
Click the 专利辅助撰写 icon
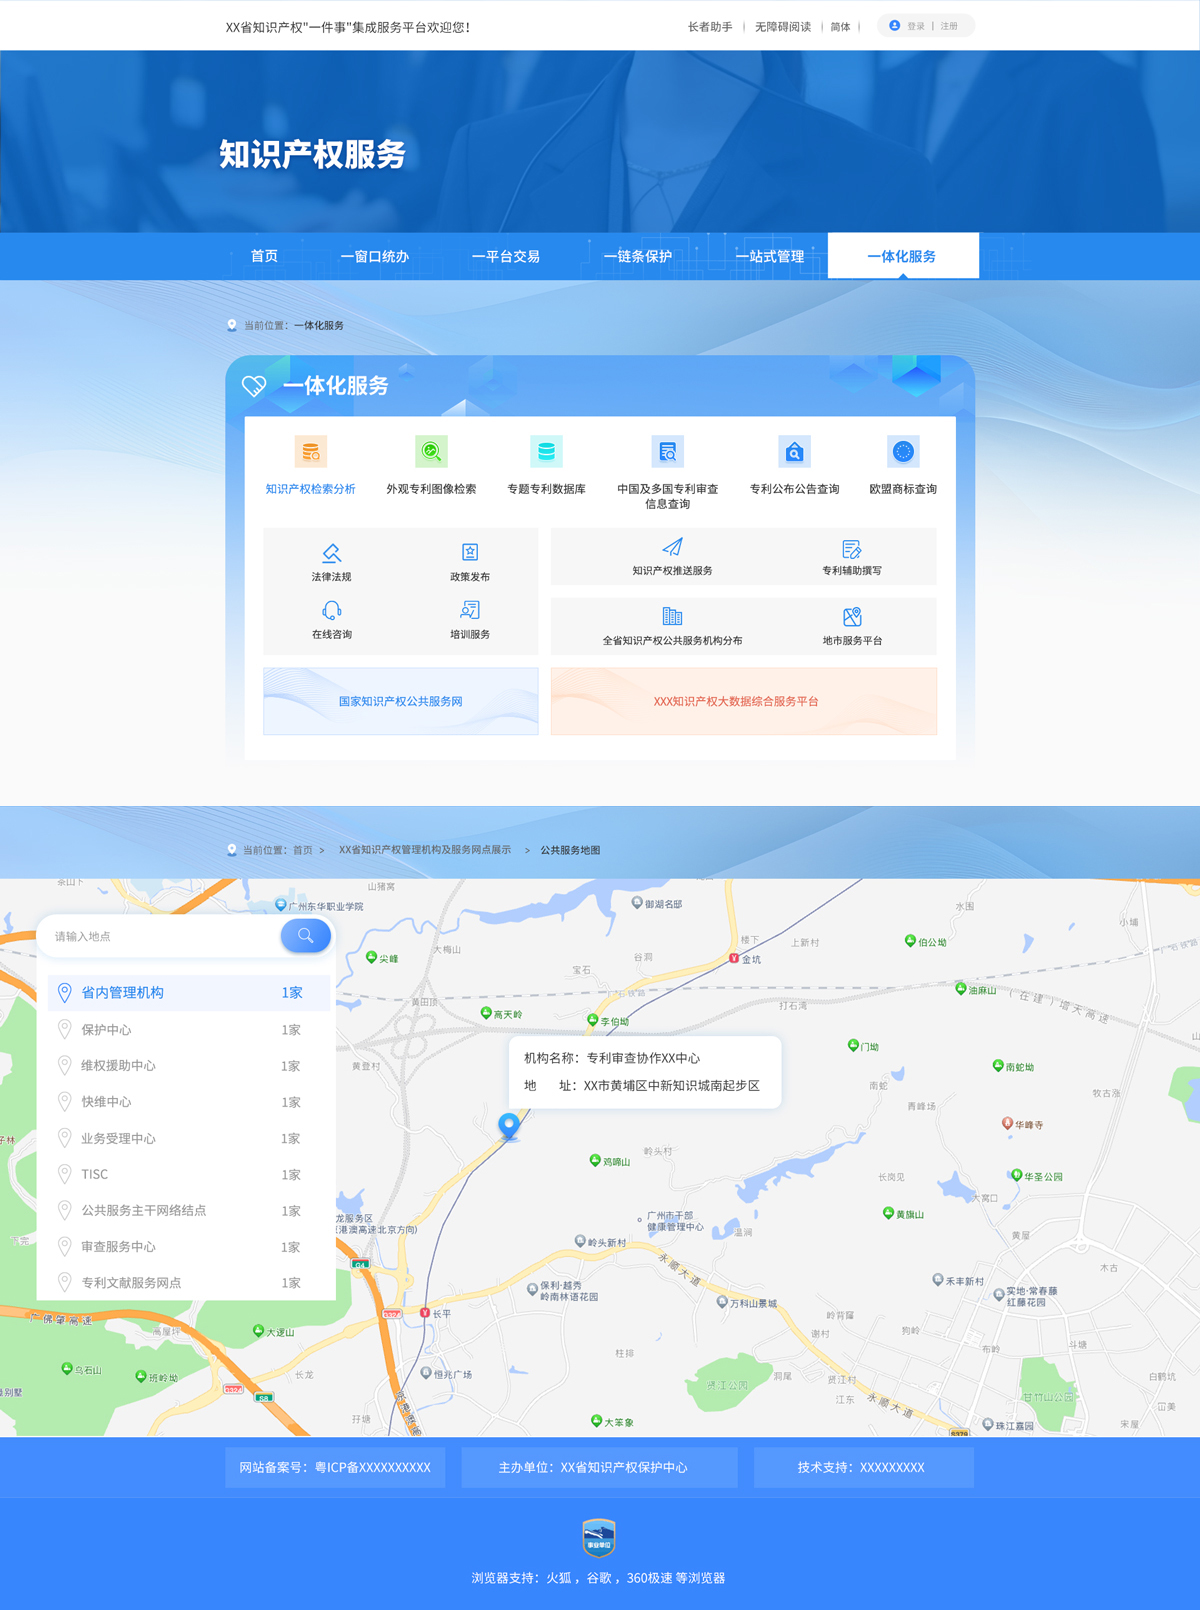(x=852, y=548)
